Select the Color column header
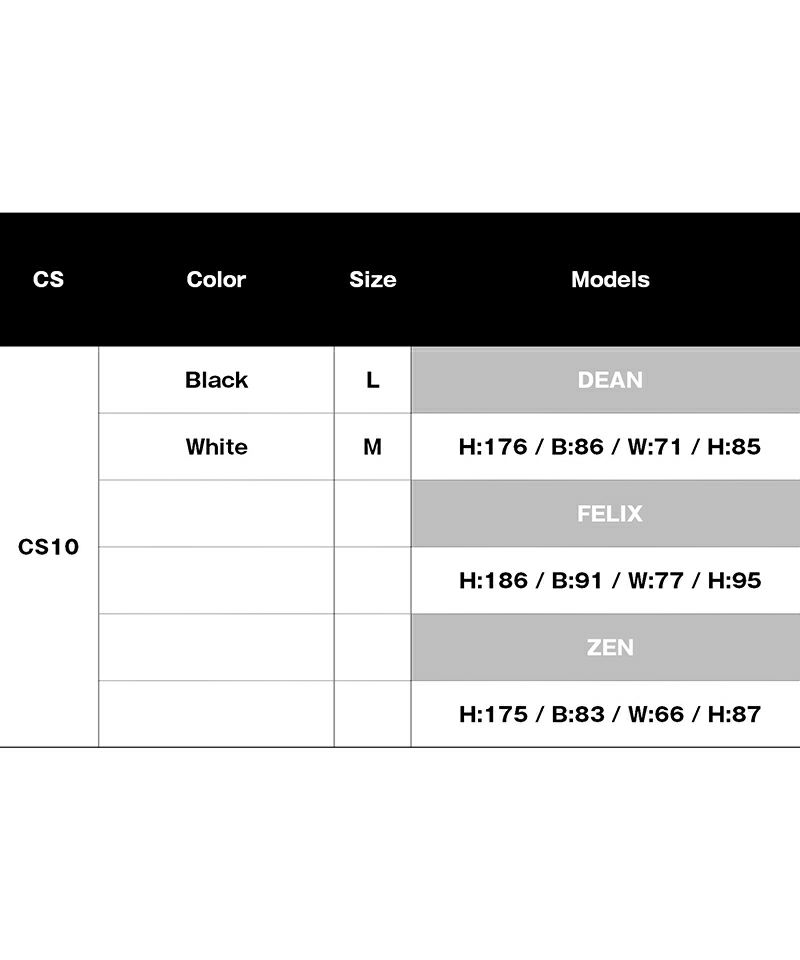The width and height of the screenshot is (800, 960). pyautogui.click(x=216, y=280)
